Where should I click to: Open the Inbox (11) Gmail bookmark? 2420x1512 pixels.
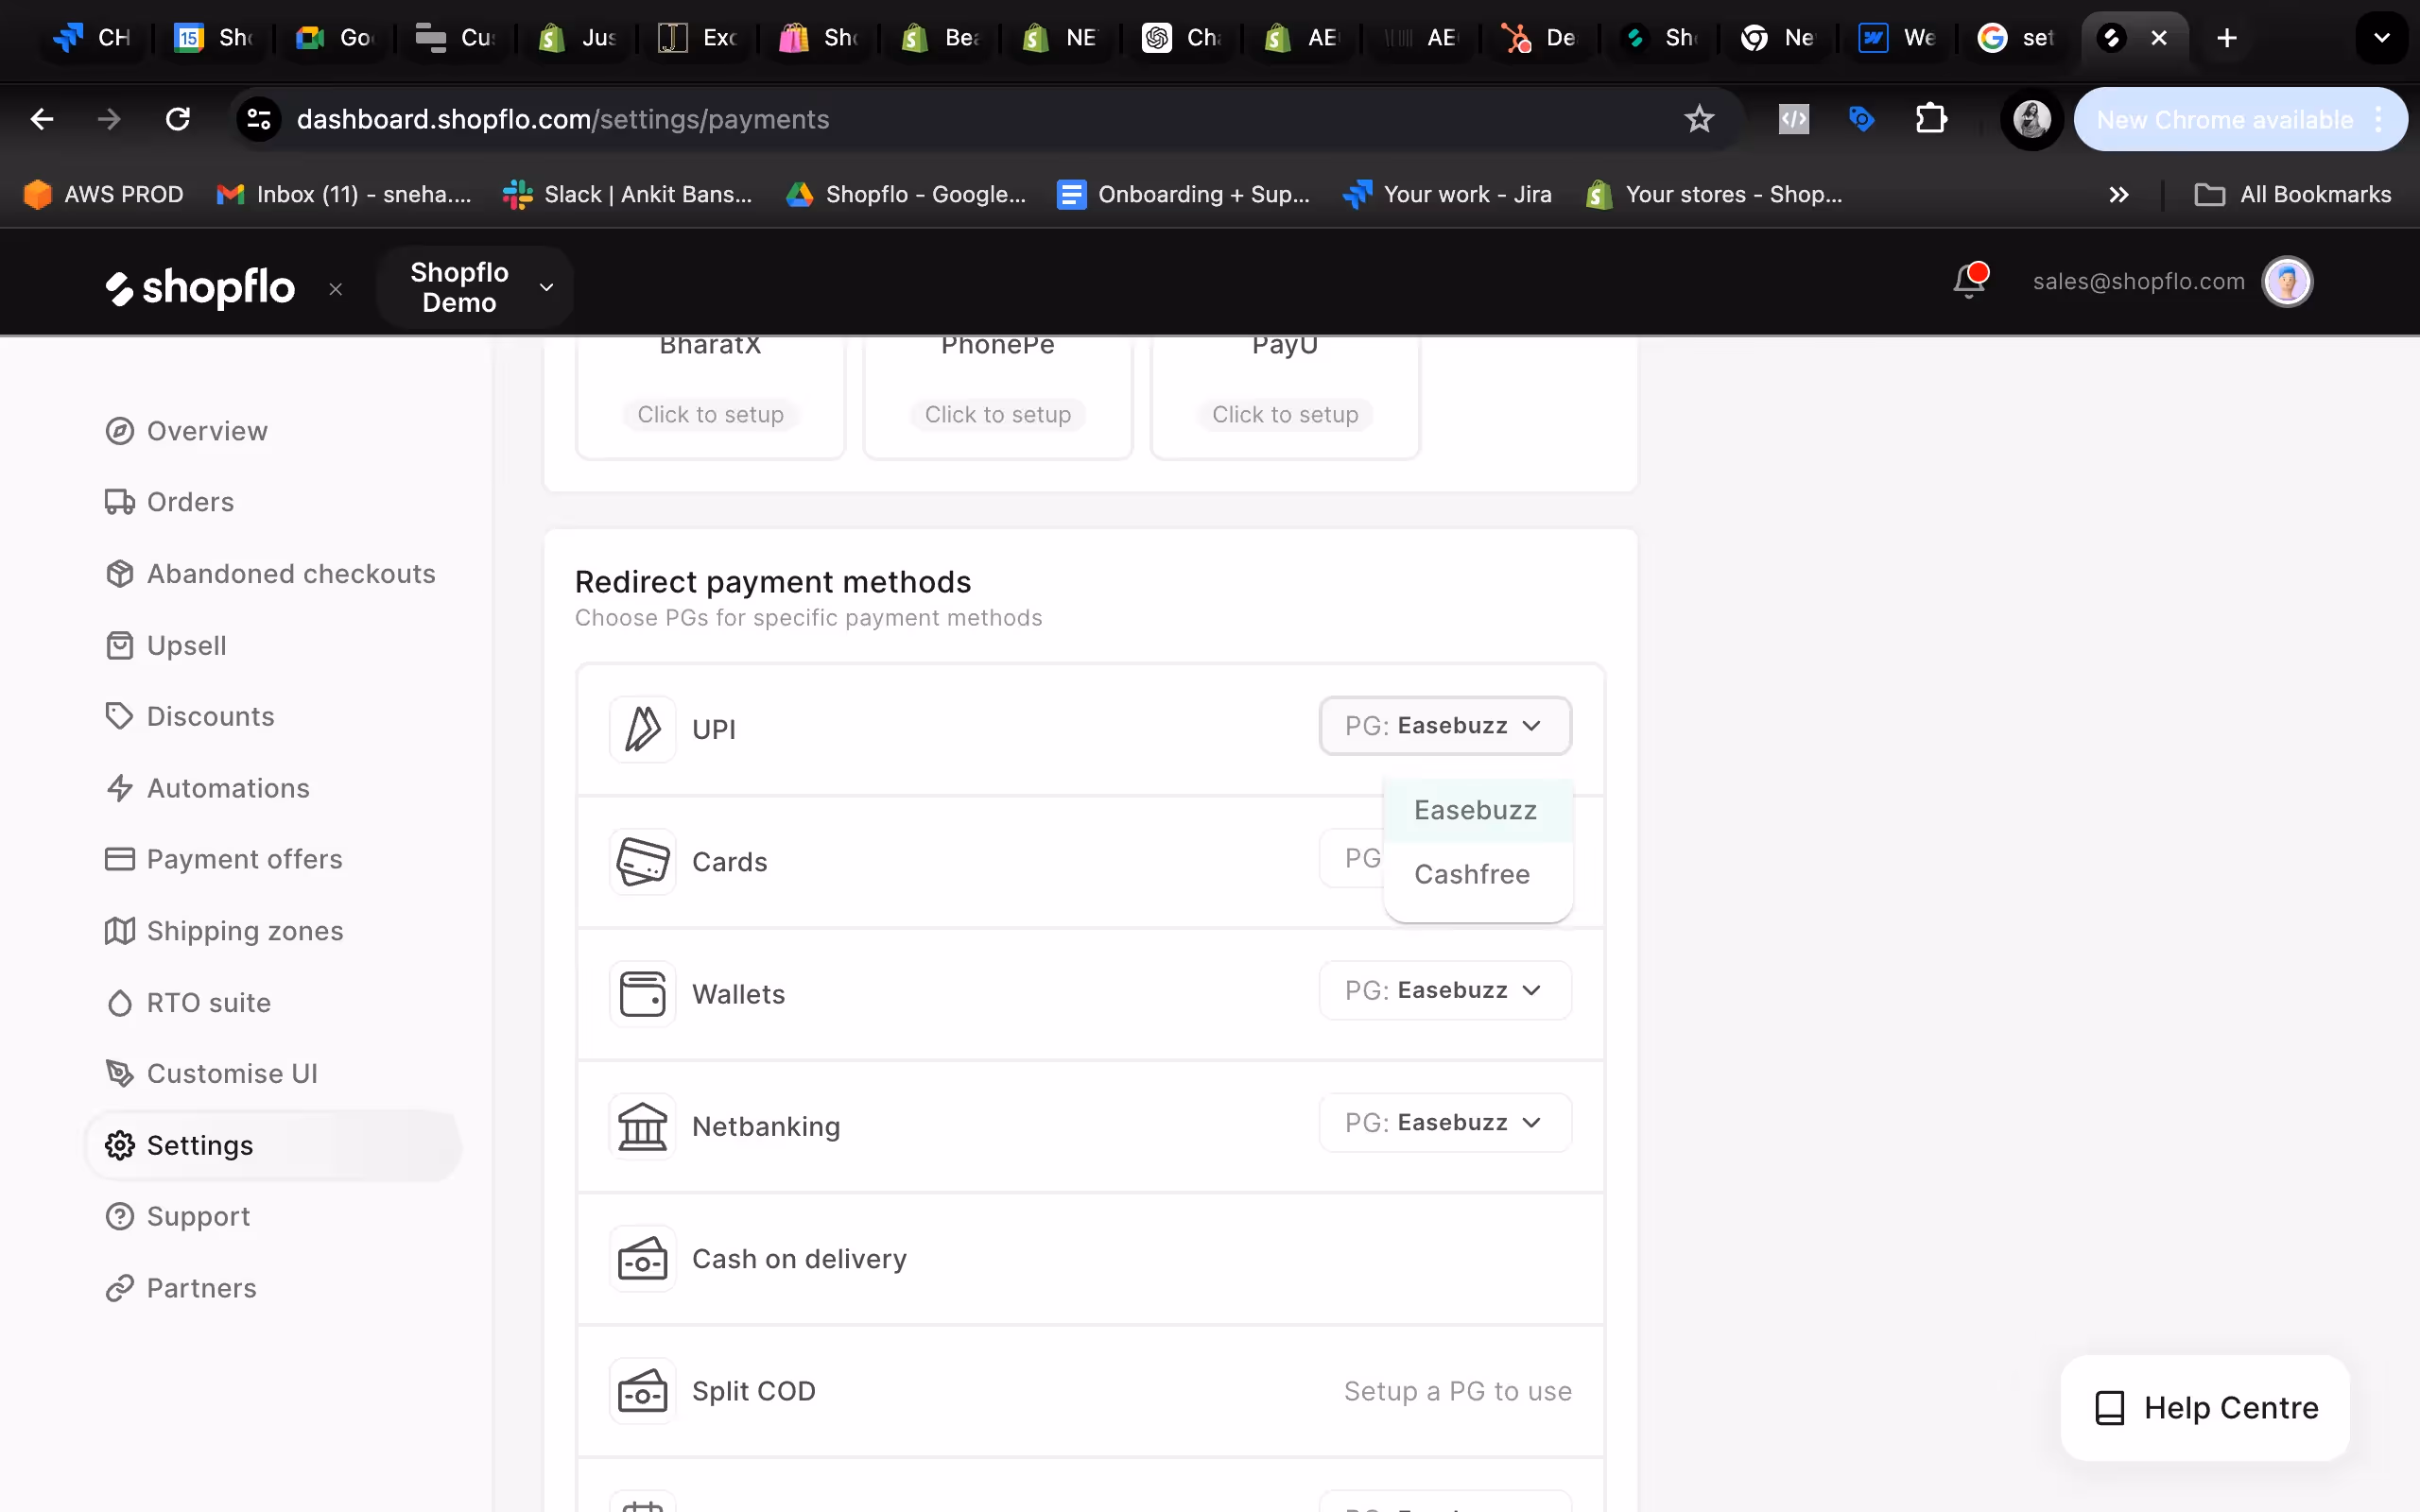click(344, 195)
